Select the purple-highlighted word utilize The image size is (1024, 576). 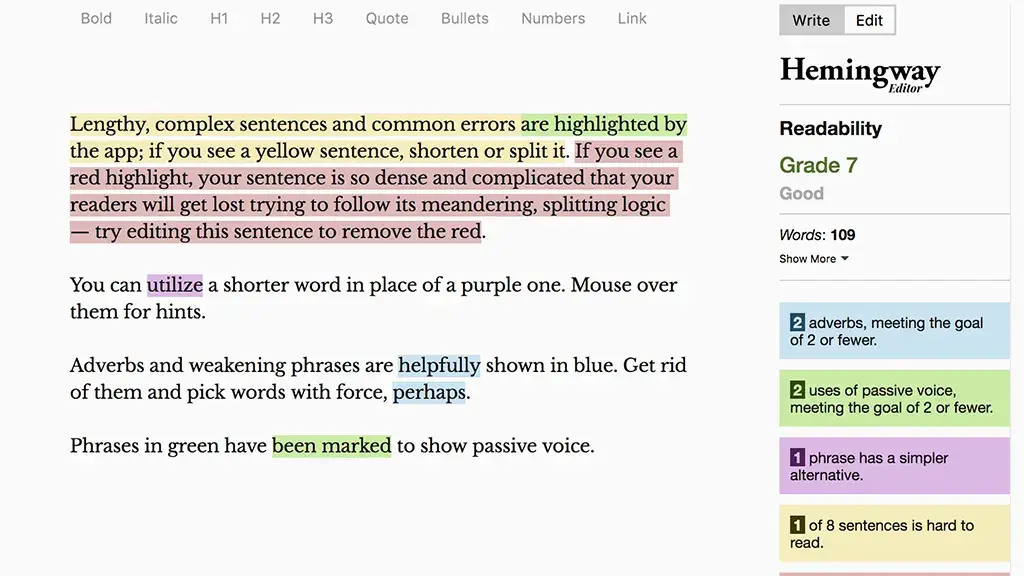tap(174, 285)
